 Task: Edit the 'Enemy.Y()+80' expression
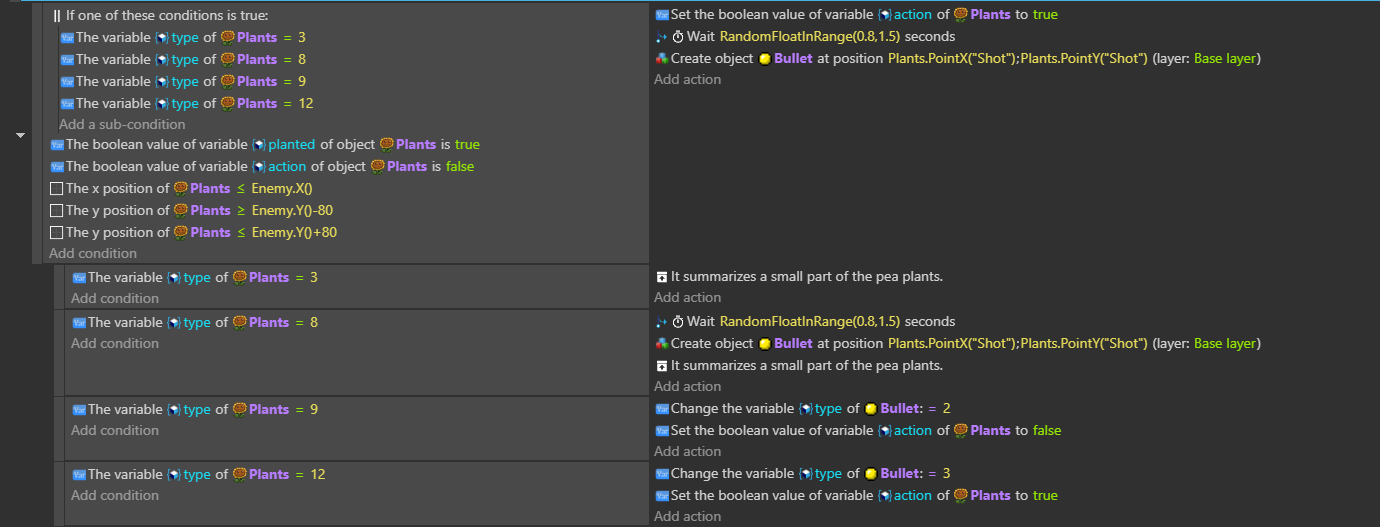coord(294,233)
